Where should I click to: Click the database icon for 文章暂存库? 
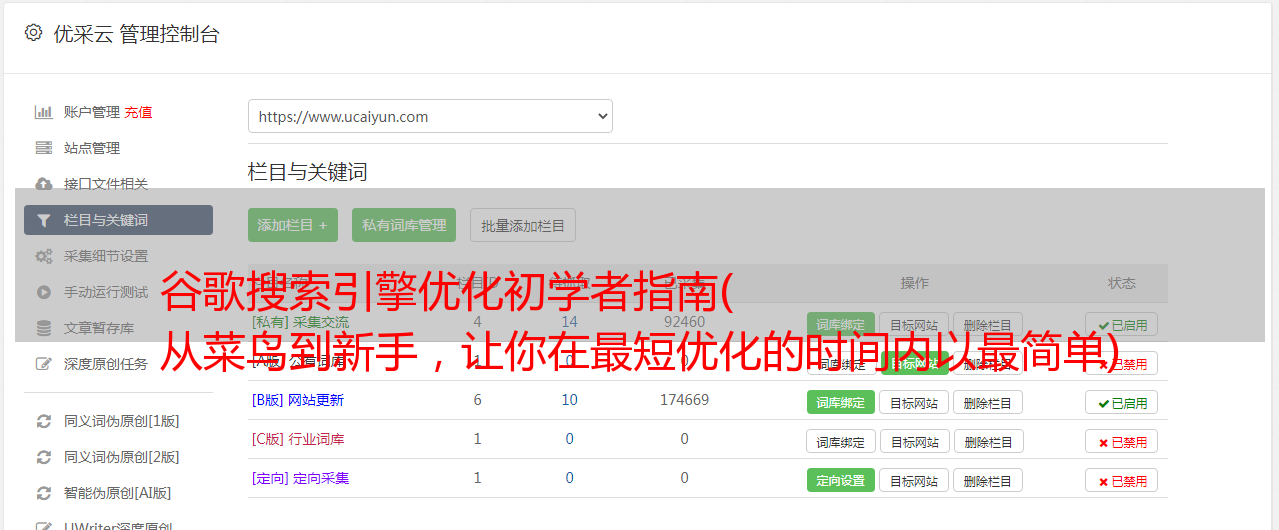coord(44,328)
